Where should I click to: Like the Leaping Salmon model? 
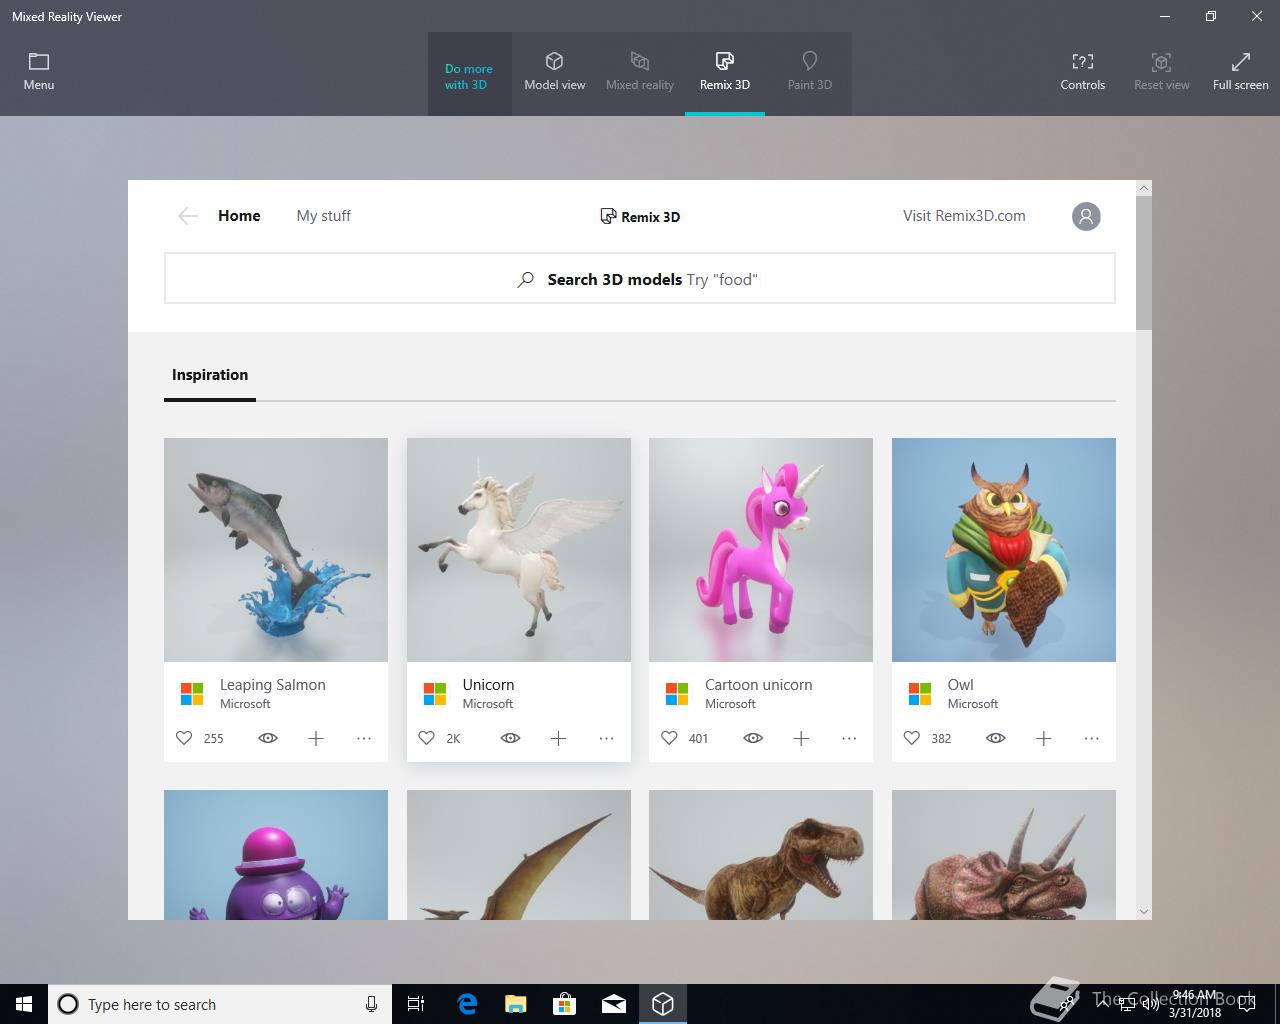coord(184,738)
